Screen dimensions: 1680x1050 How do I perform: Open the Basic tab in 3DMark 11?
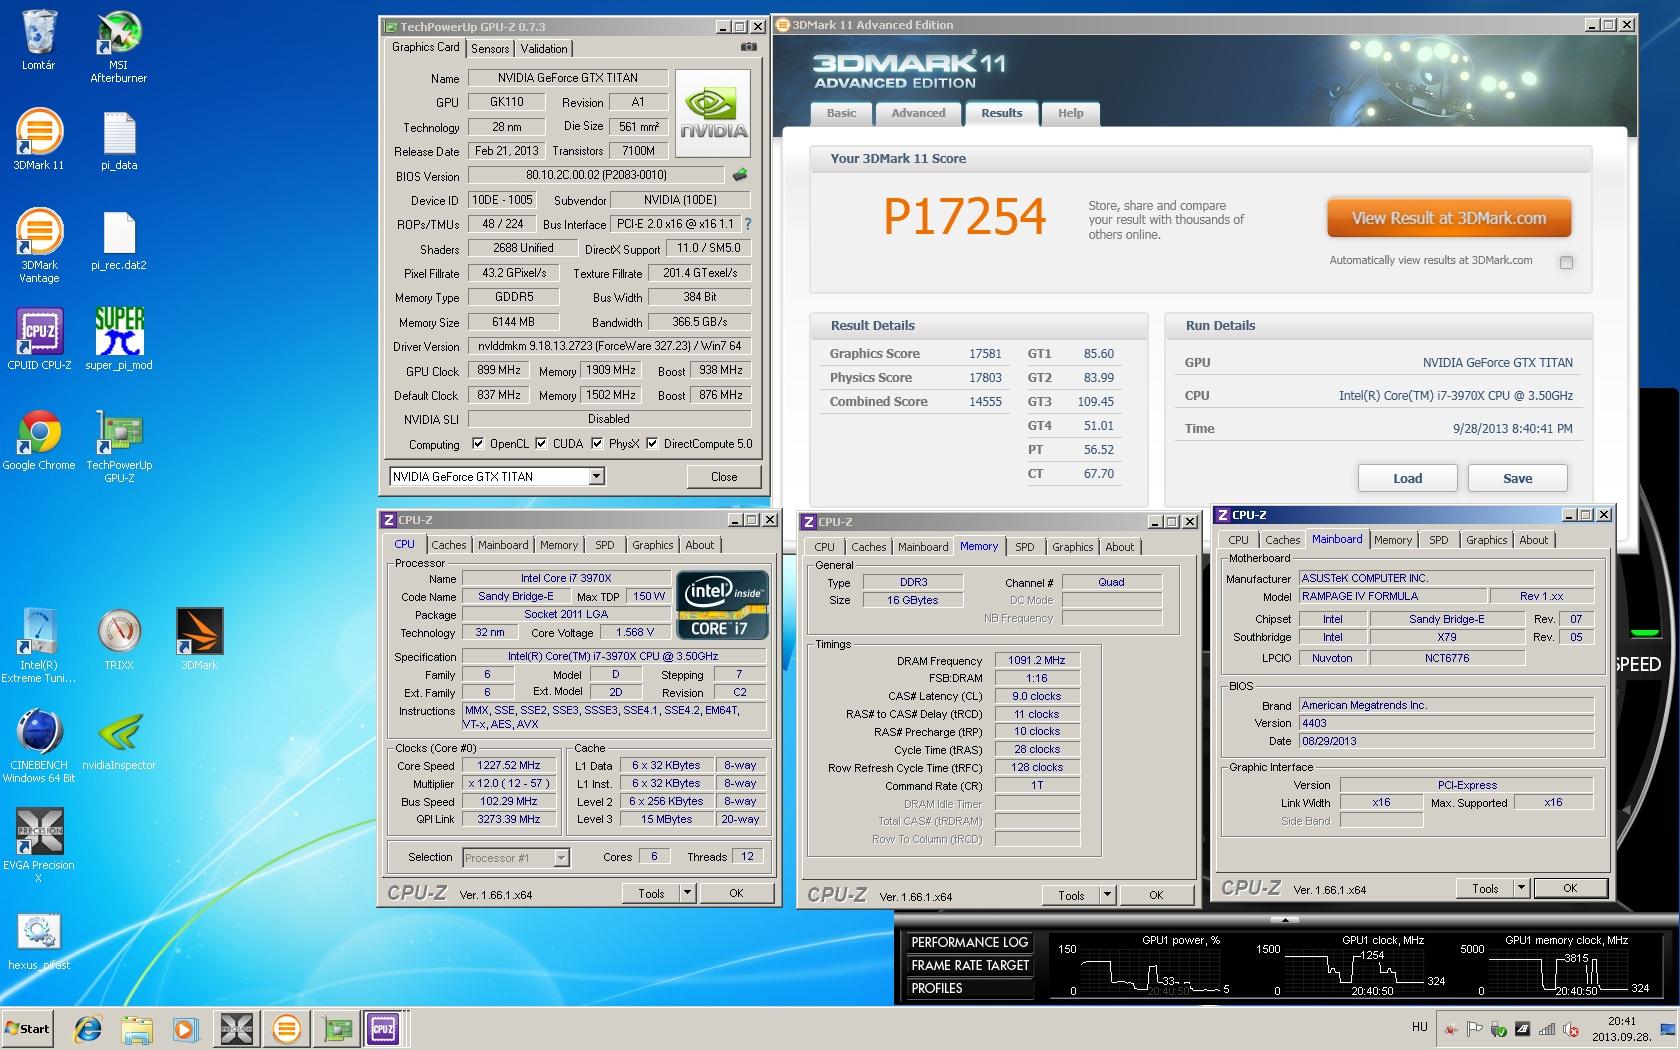(x=841, y=113)
